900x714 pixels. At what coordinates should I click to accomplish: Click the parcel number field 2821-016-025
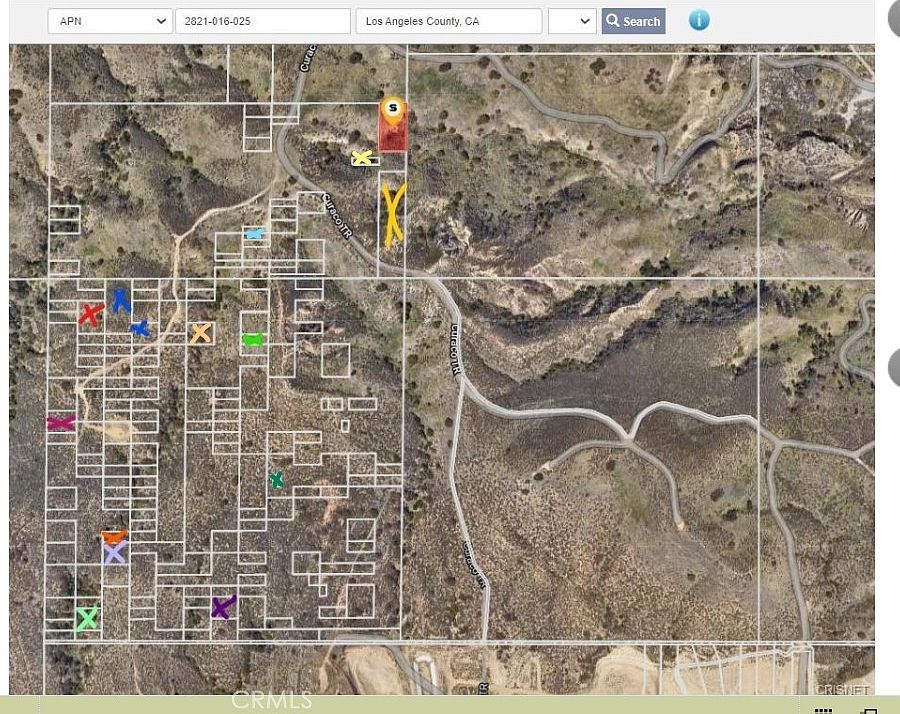point(262,21)
